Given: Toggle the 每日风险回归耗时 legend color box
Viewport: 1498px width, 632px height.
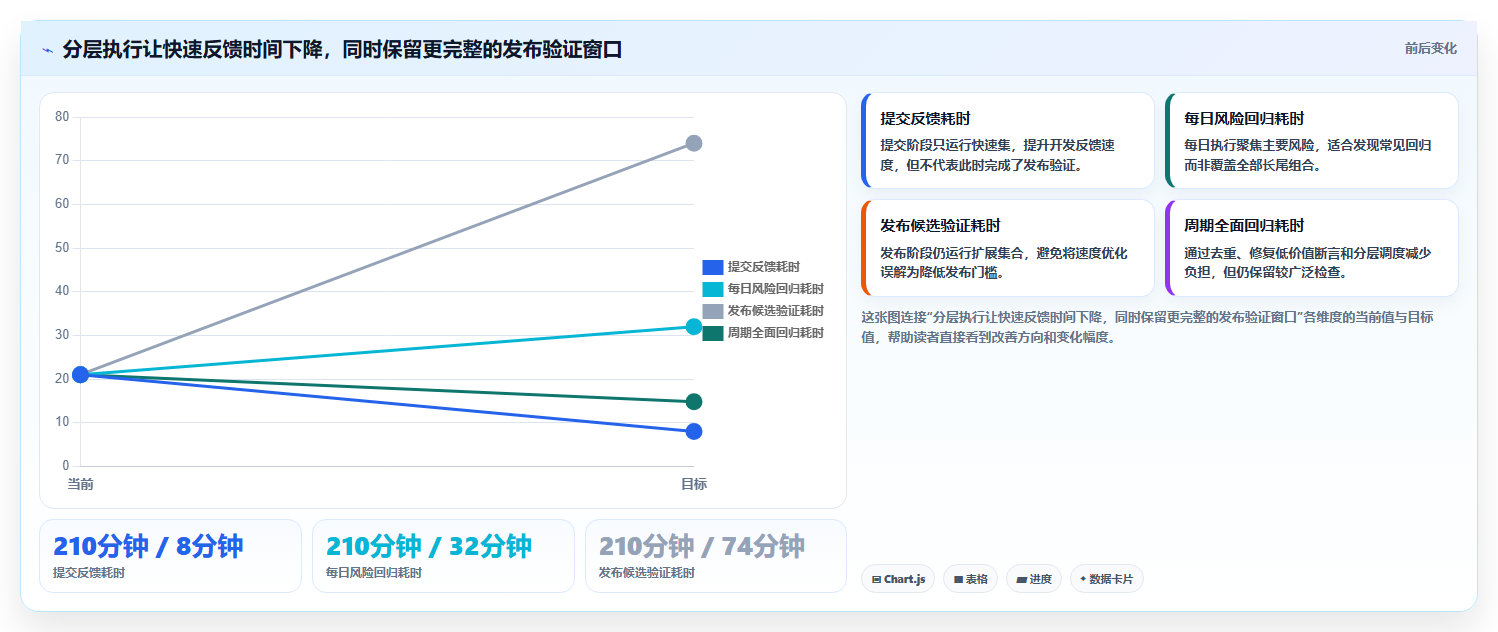Looking at the screenshot, I should (712, 289).
